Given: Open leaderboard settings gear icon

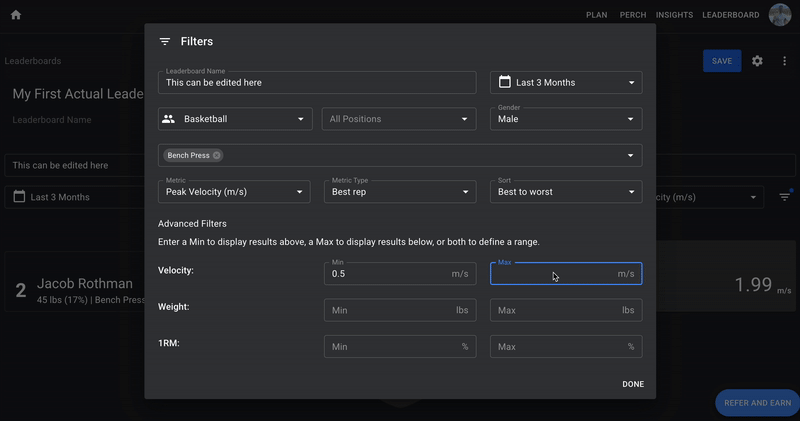Looking at the screenshot, I should point(757,61).
